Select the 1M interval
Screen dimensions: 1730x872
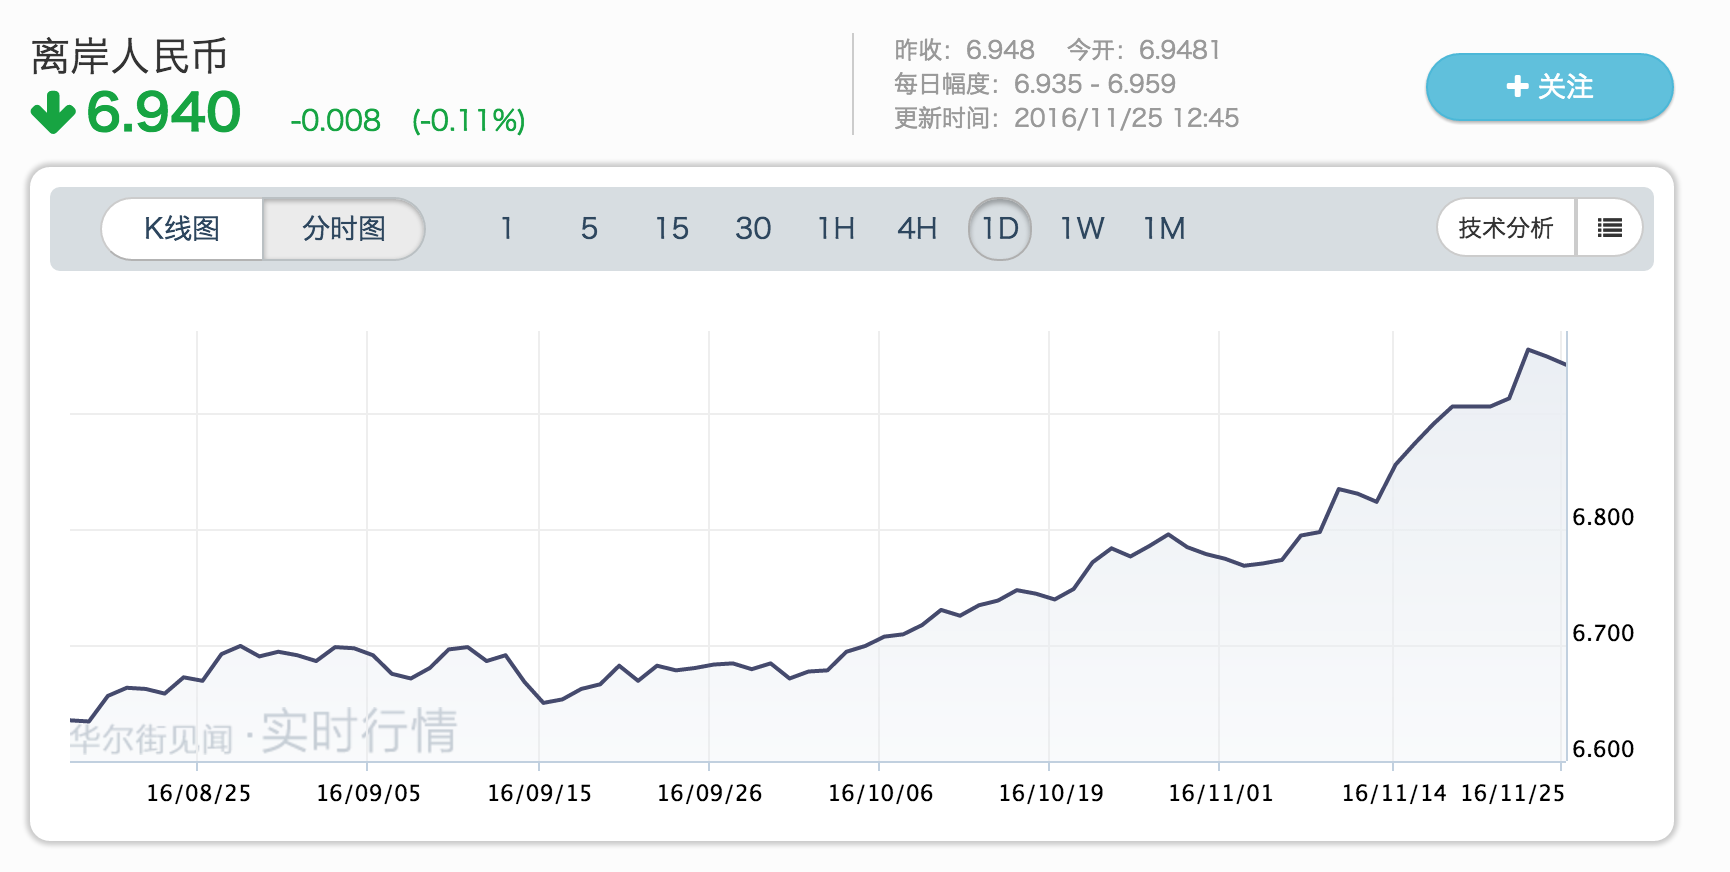(x=1164, y=229)
